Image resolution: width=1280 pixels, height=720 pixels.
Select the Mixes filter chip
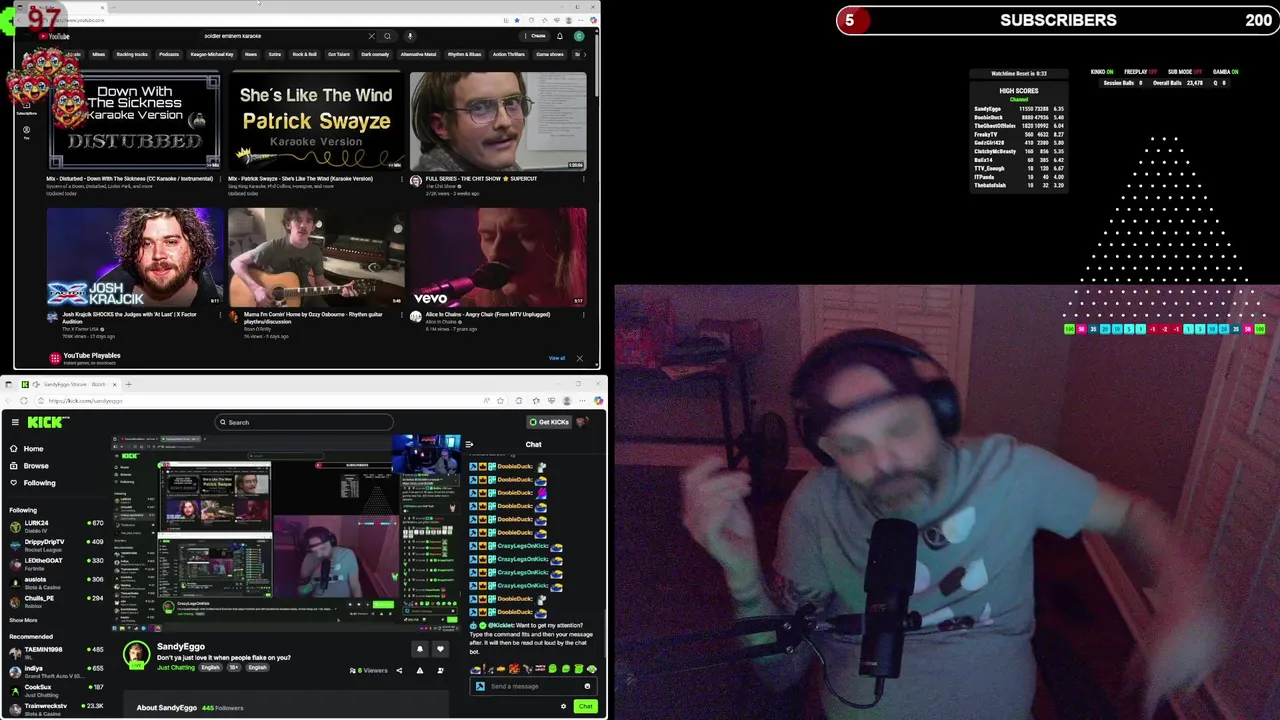click(99, 54)
